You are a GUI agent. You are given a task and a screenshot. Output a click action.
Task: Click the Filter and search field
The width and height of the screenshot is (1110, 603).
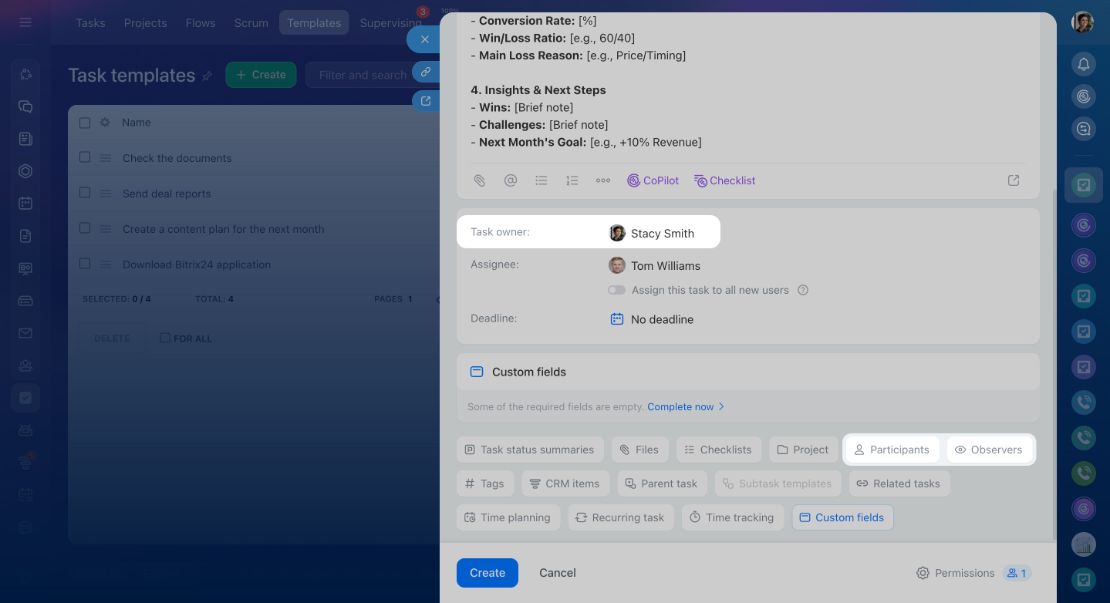[x=361, y=75]
